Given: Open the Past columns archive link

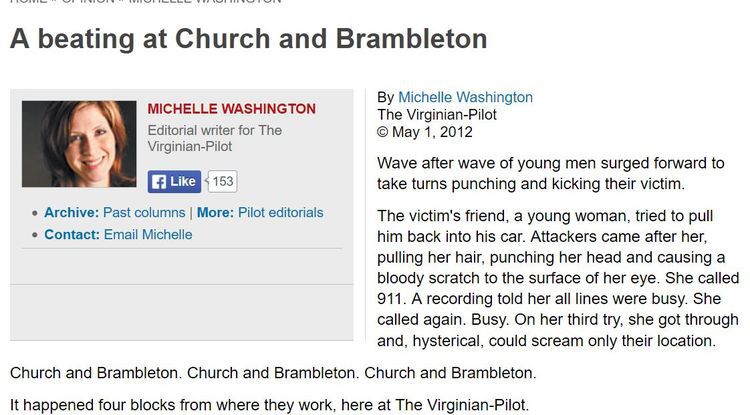Looking at the screenshot, I should [144, 213].
